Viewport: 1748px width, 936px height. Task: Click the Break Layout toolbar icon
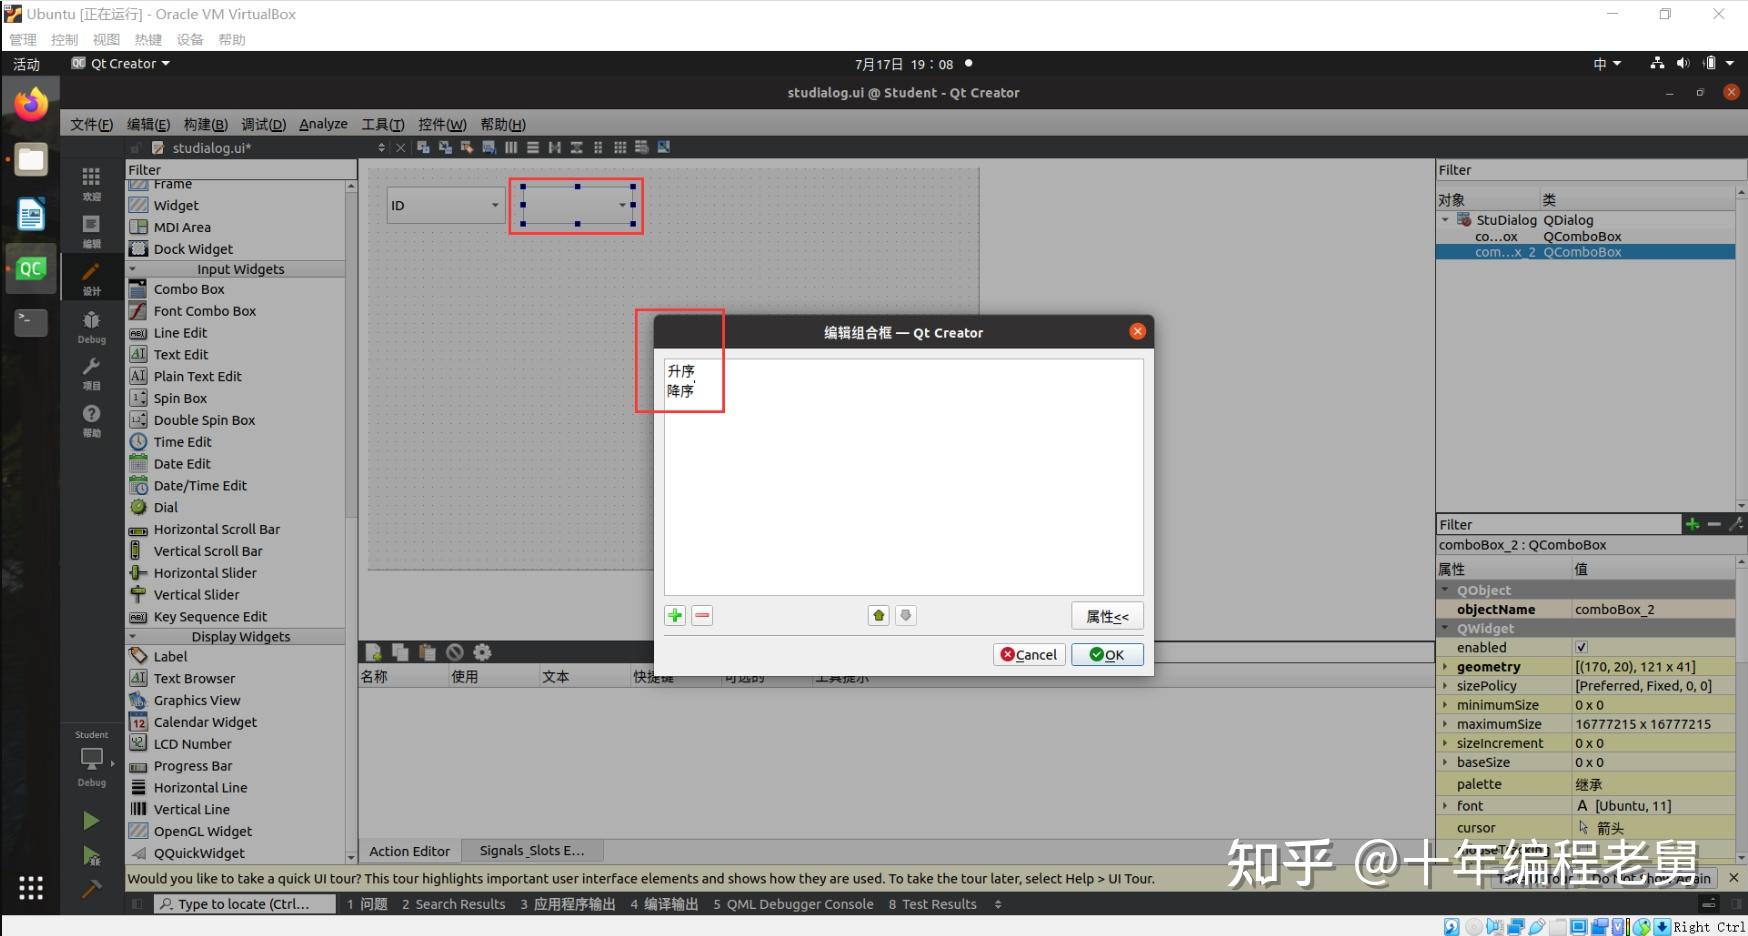click(x=643, y=147)
